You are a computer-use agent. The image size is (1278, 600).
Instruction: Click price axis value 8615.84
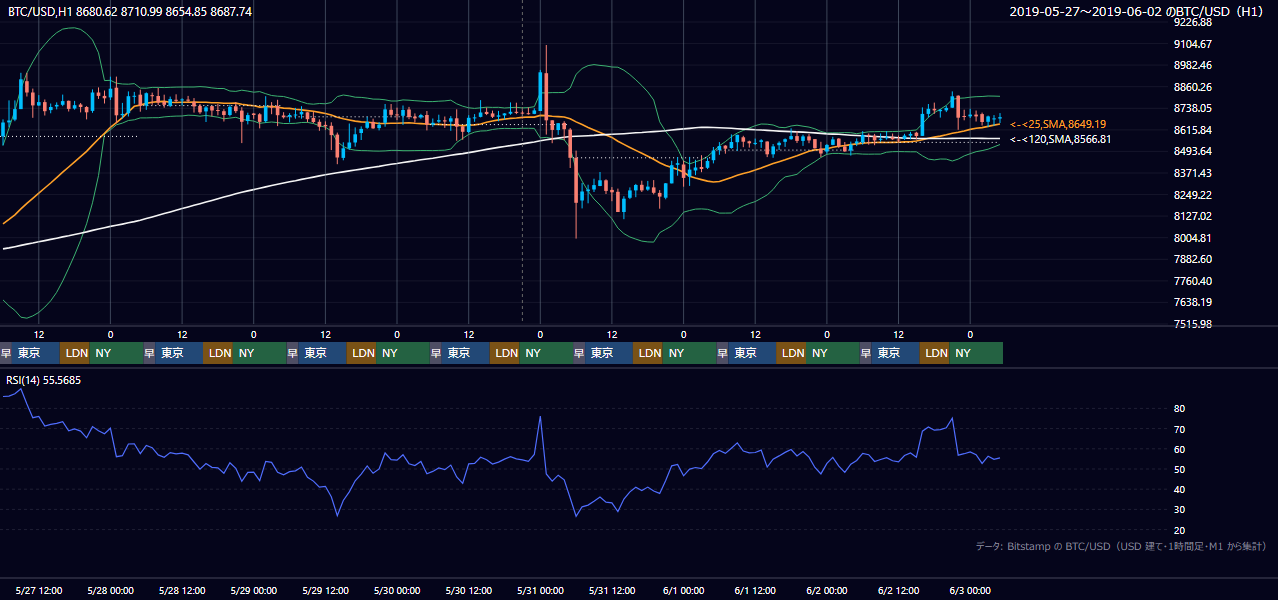point(1193,130)
